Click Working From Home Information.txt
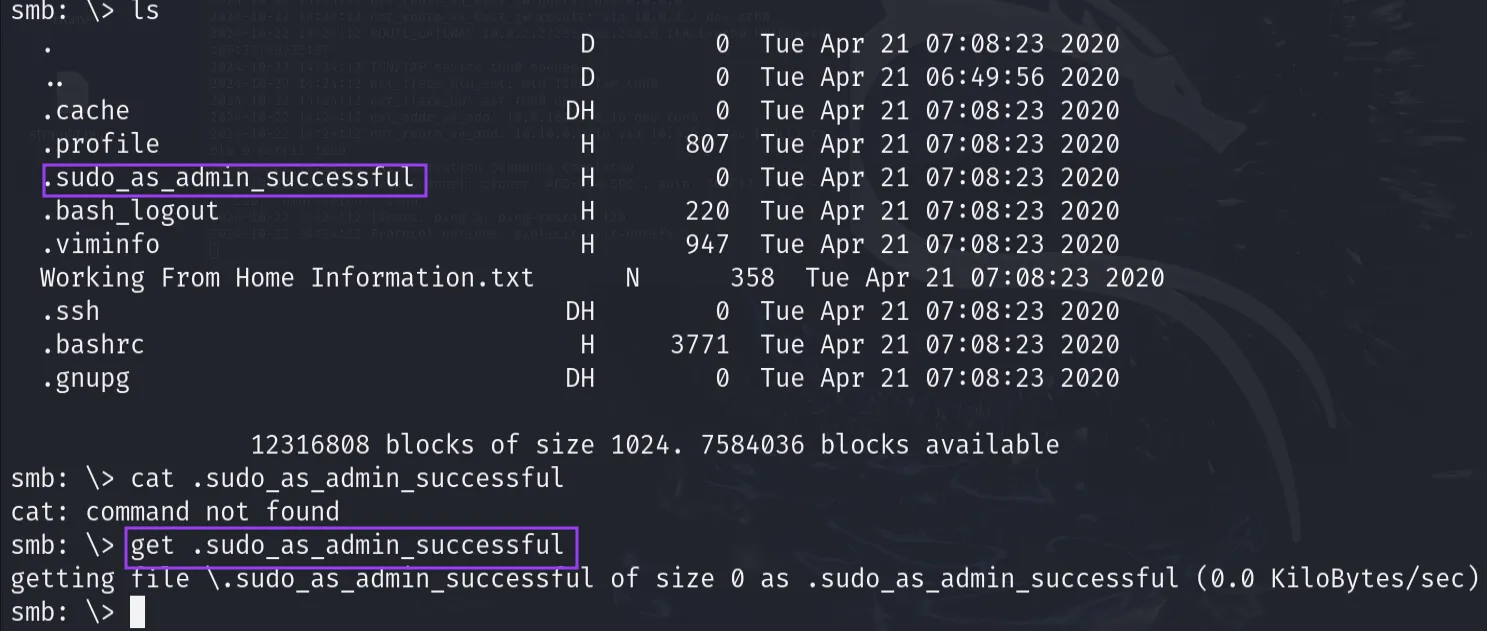Viewport: 1487px width, 631px height. coord(287,277)
